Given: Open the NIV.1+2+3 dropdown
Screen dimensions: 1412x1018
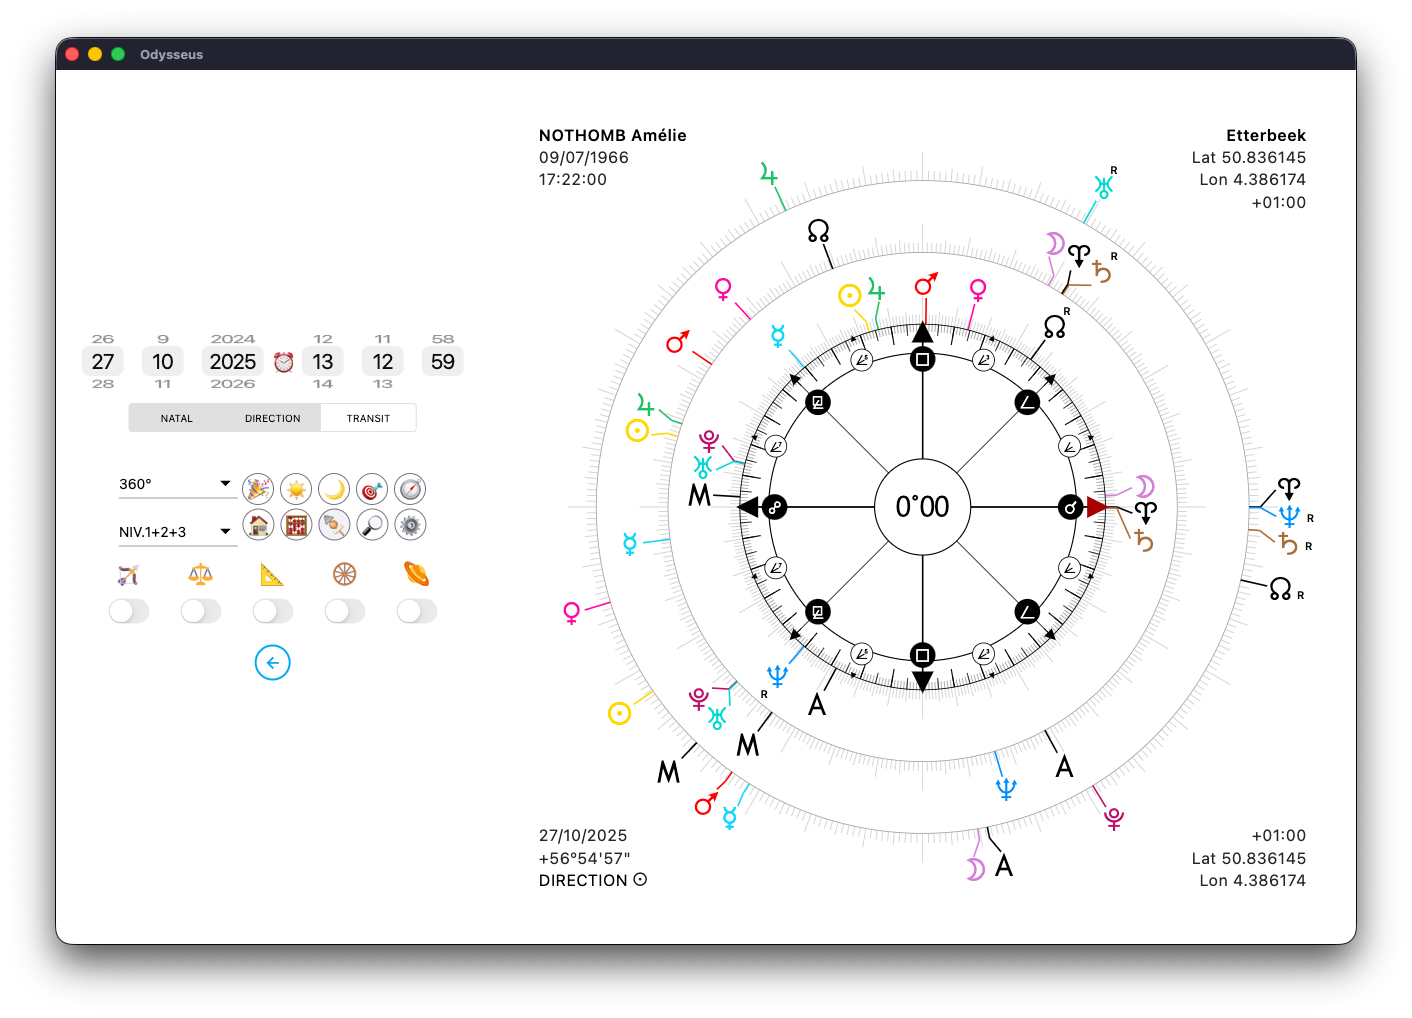Looking at the screenshot, I should tap(176, 532).
